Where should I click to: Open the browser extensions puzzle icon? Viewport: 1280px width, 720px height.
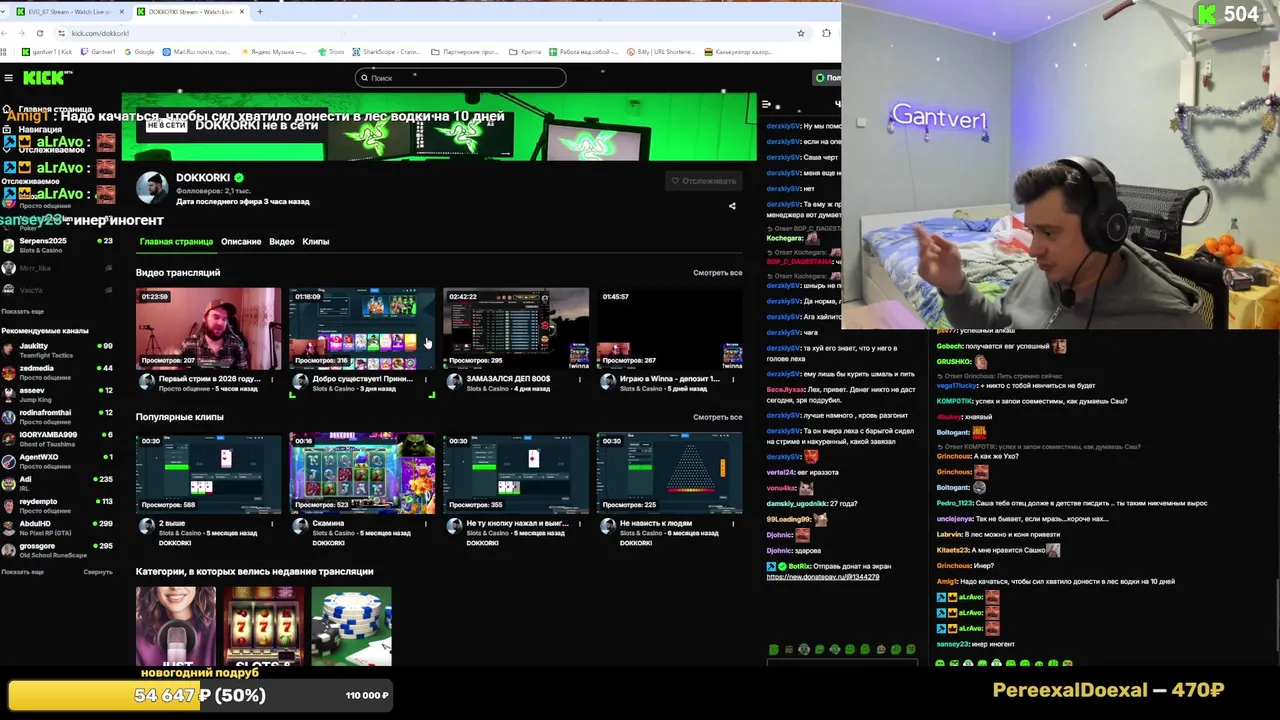pyautogui.click(x=826, y=33)
